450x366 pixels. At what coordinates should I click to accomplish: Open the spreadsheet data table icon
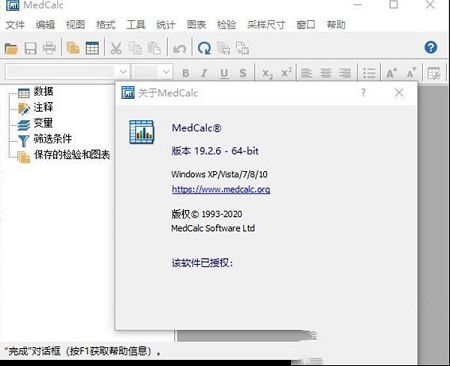coord(92,48)
